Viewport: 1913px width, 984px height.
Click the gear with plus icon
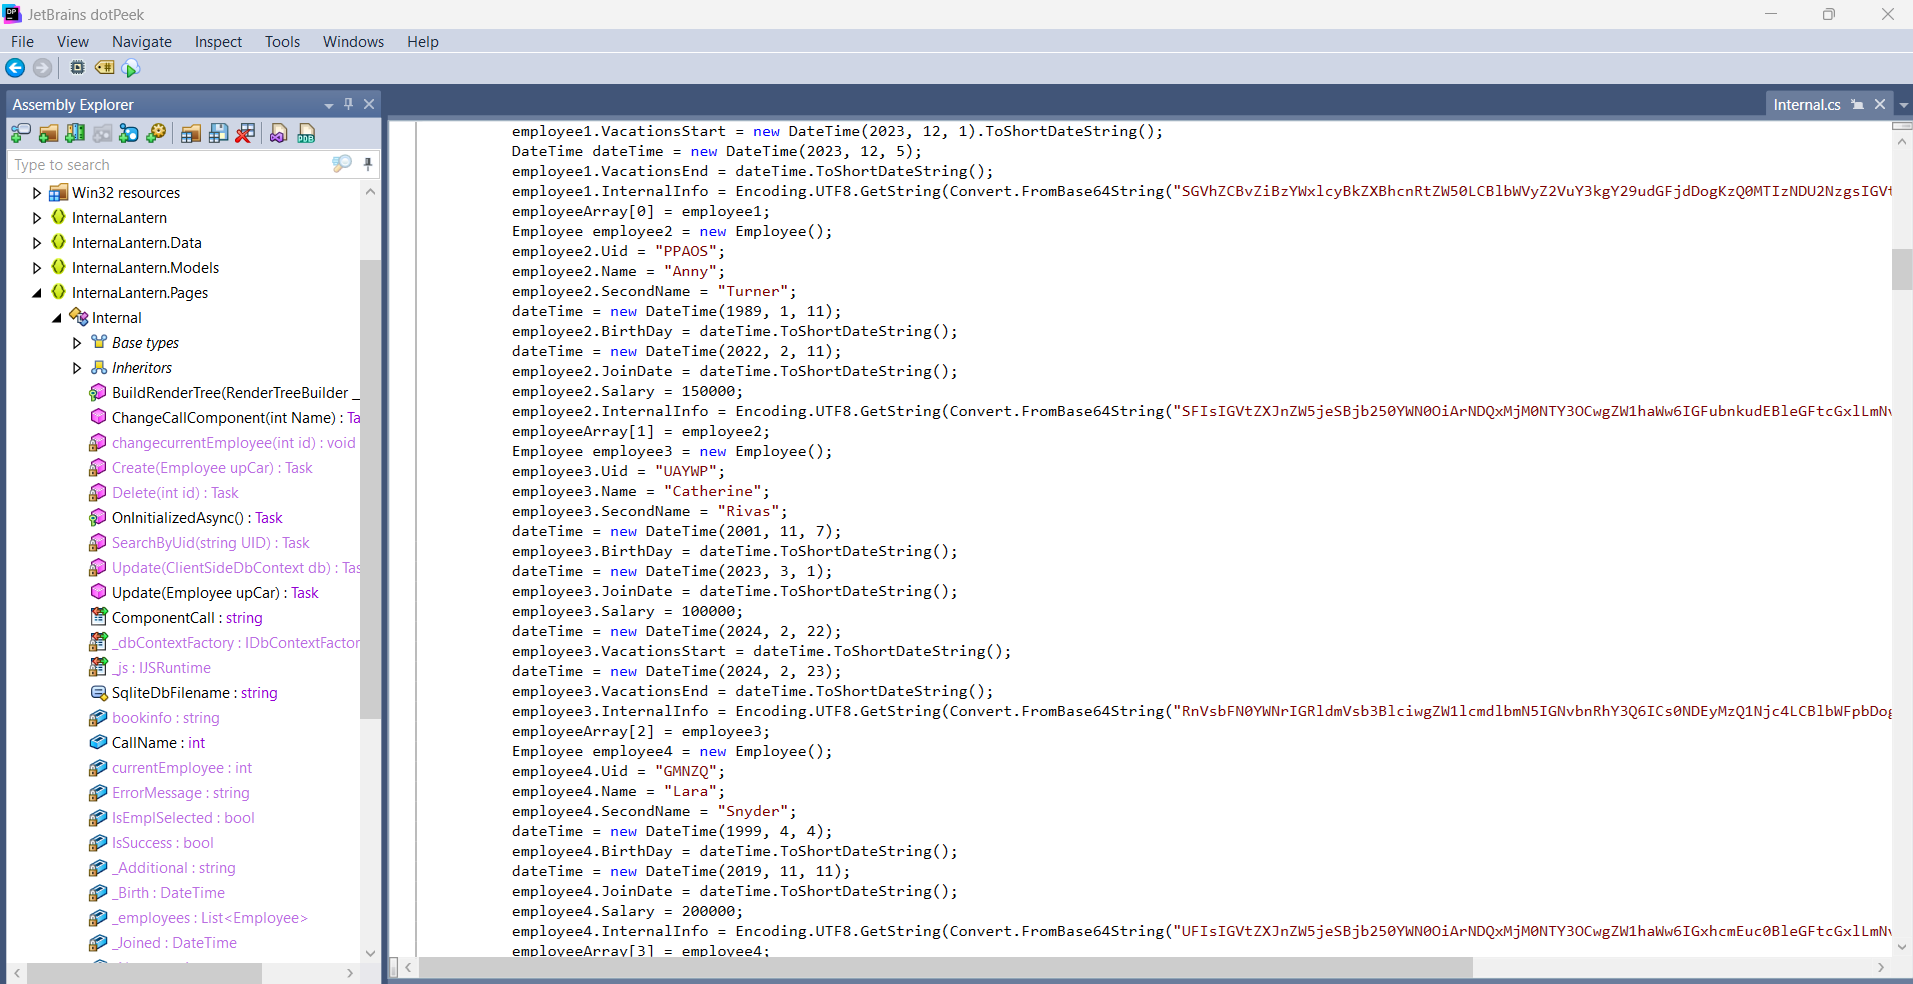pos(156,134)
